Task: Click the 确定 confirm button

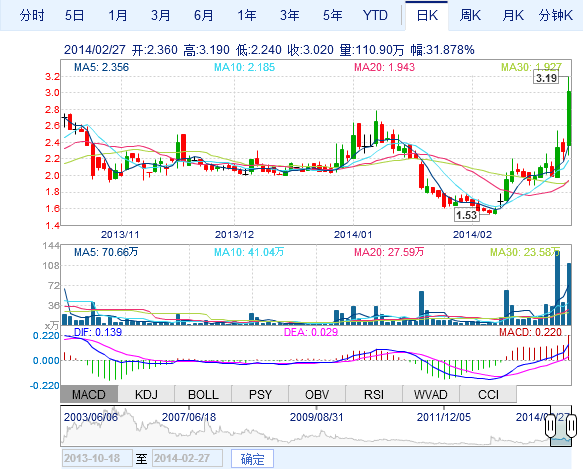Action: point(252,459)
